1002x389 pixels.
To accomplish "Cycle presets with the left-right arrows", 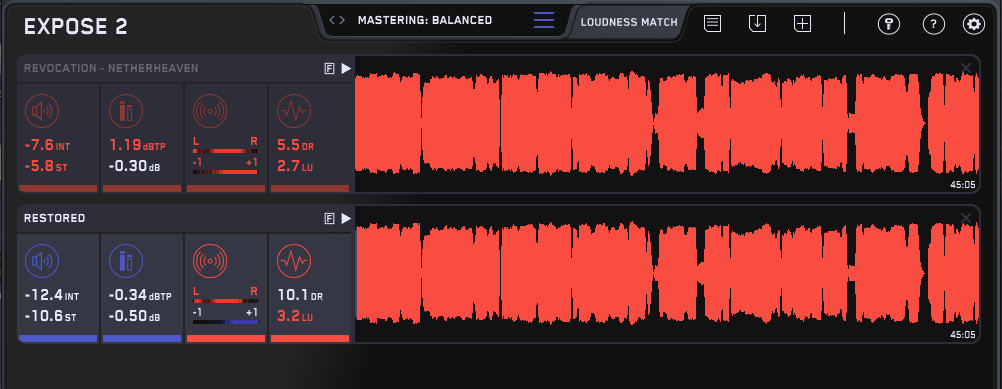I will click(337, 20).
